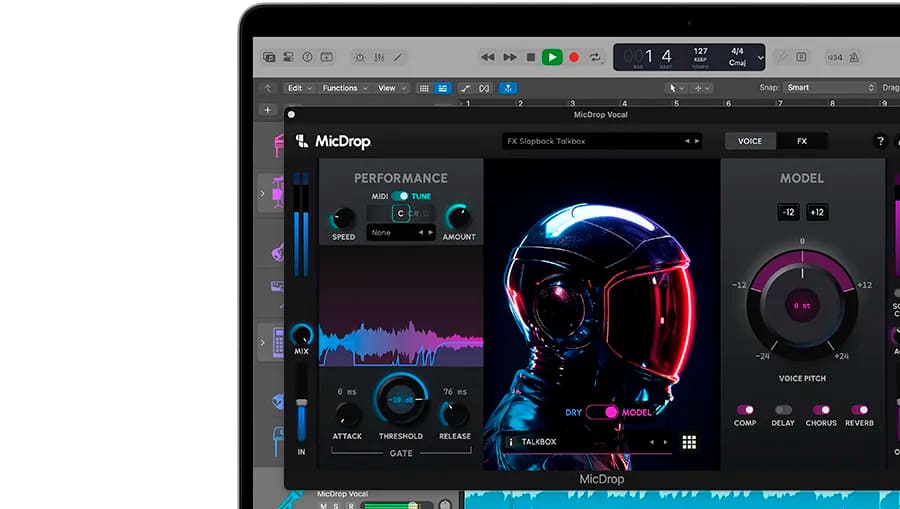Viewport: 900px width, 509px height.
Task: Open the LCD display mode chevron
Action: coord(760,57)
